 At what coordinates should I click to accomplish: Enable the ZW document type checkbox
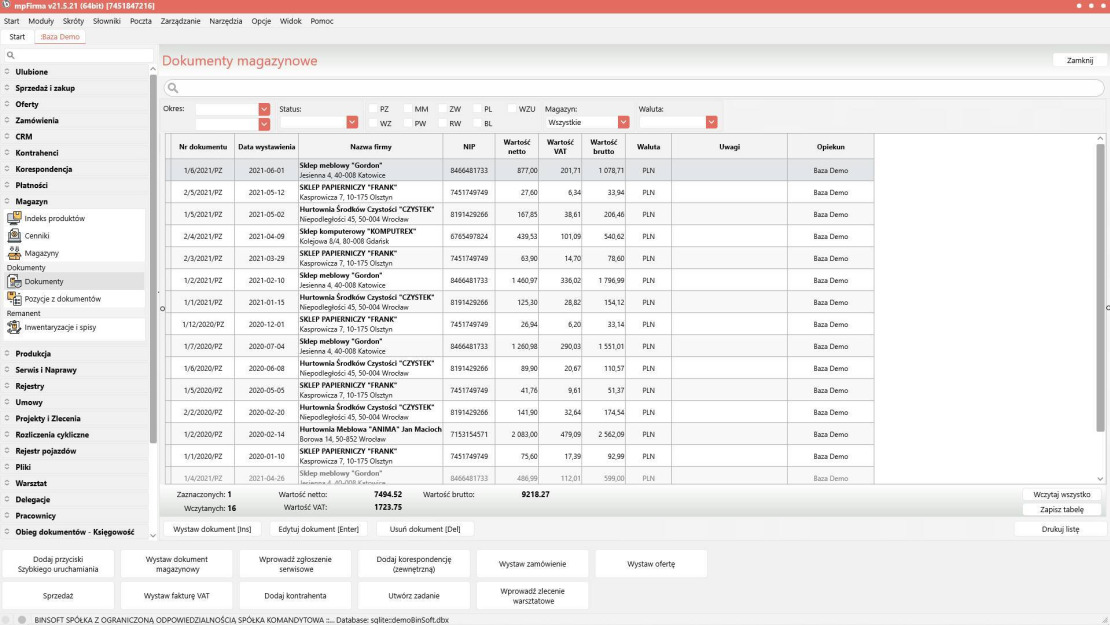pos(442,109)
